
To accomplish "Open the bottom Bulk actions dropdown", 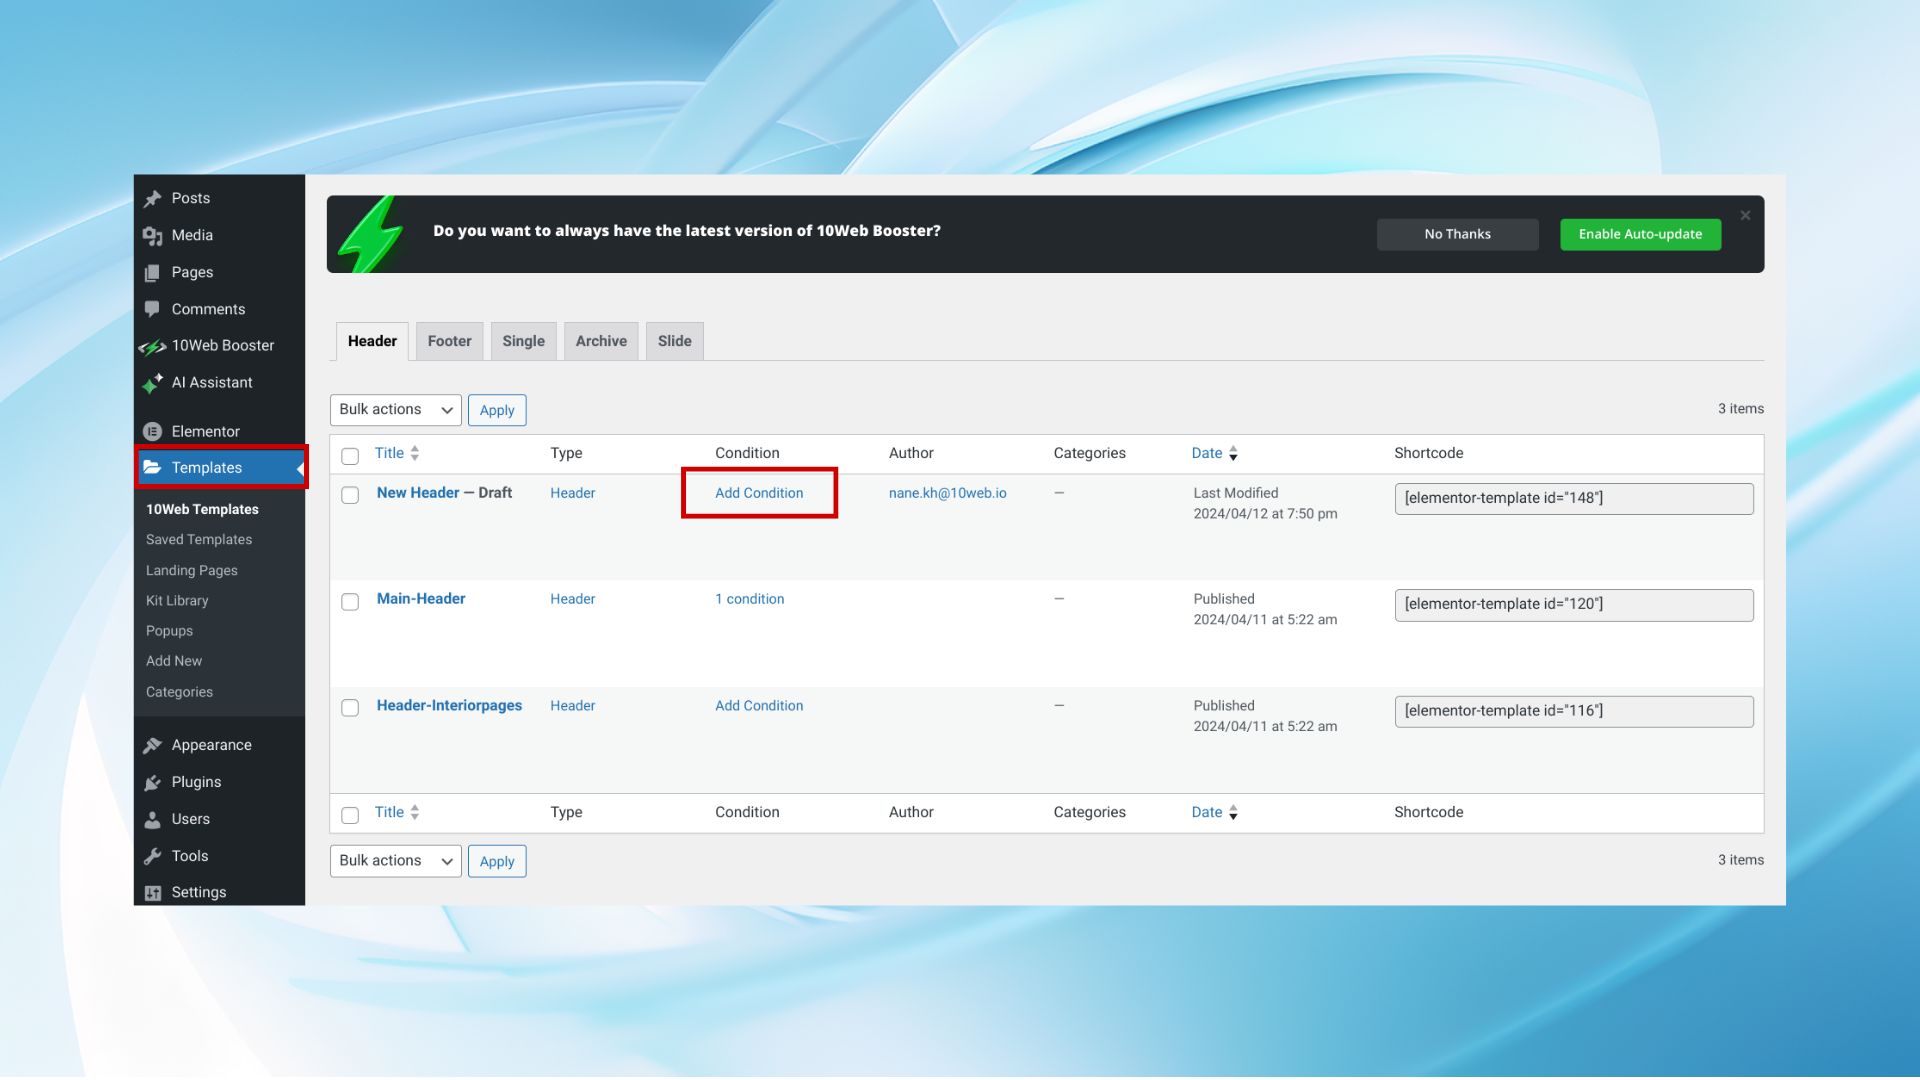I will click(395, 861).
